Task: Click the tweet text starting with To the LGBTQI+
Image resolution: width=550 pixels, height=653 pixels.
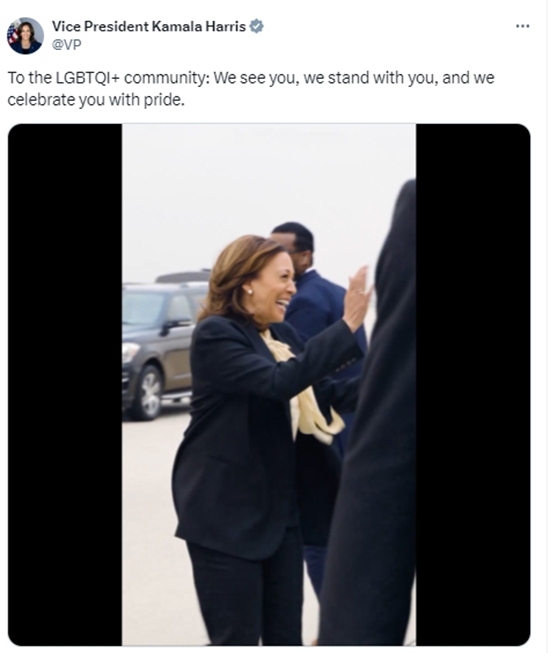Action: tap(251, 89)
